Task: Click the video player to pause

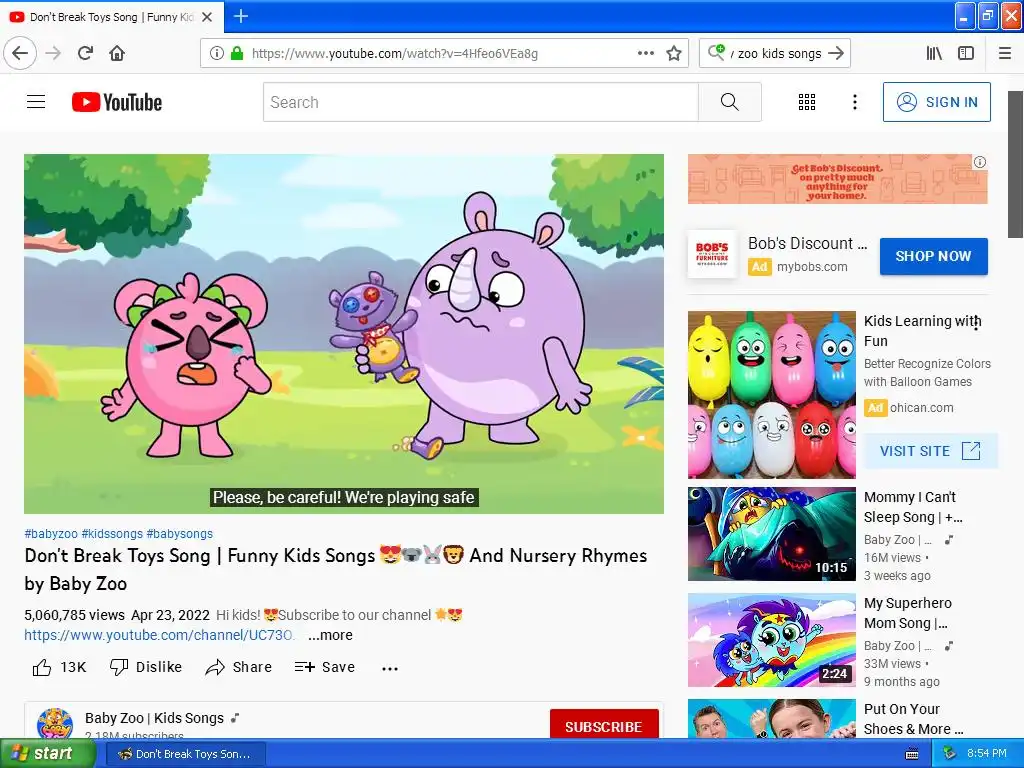Action: 344,334
